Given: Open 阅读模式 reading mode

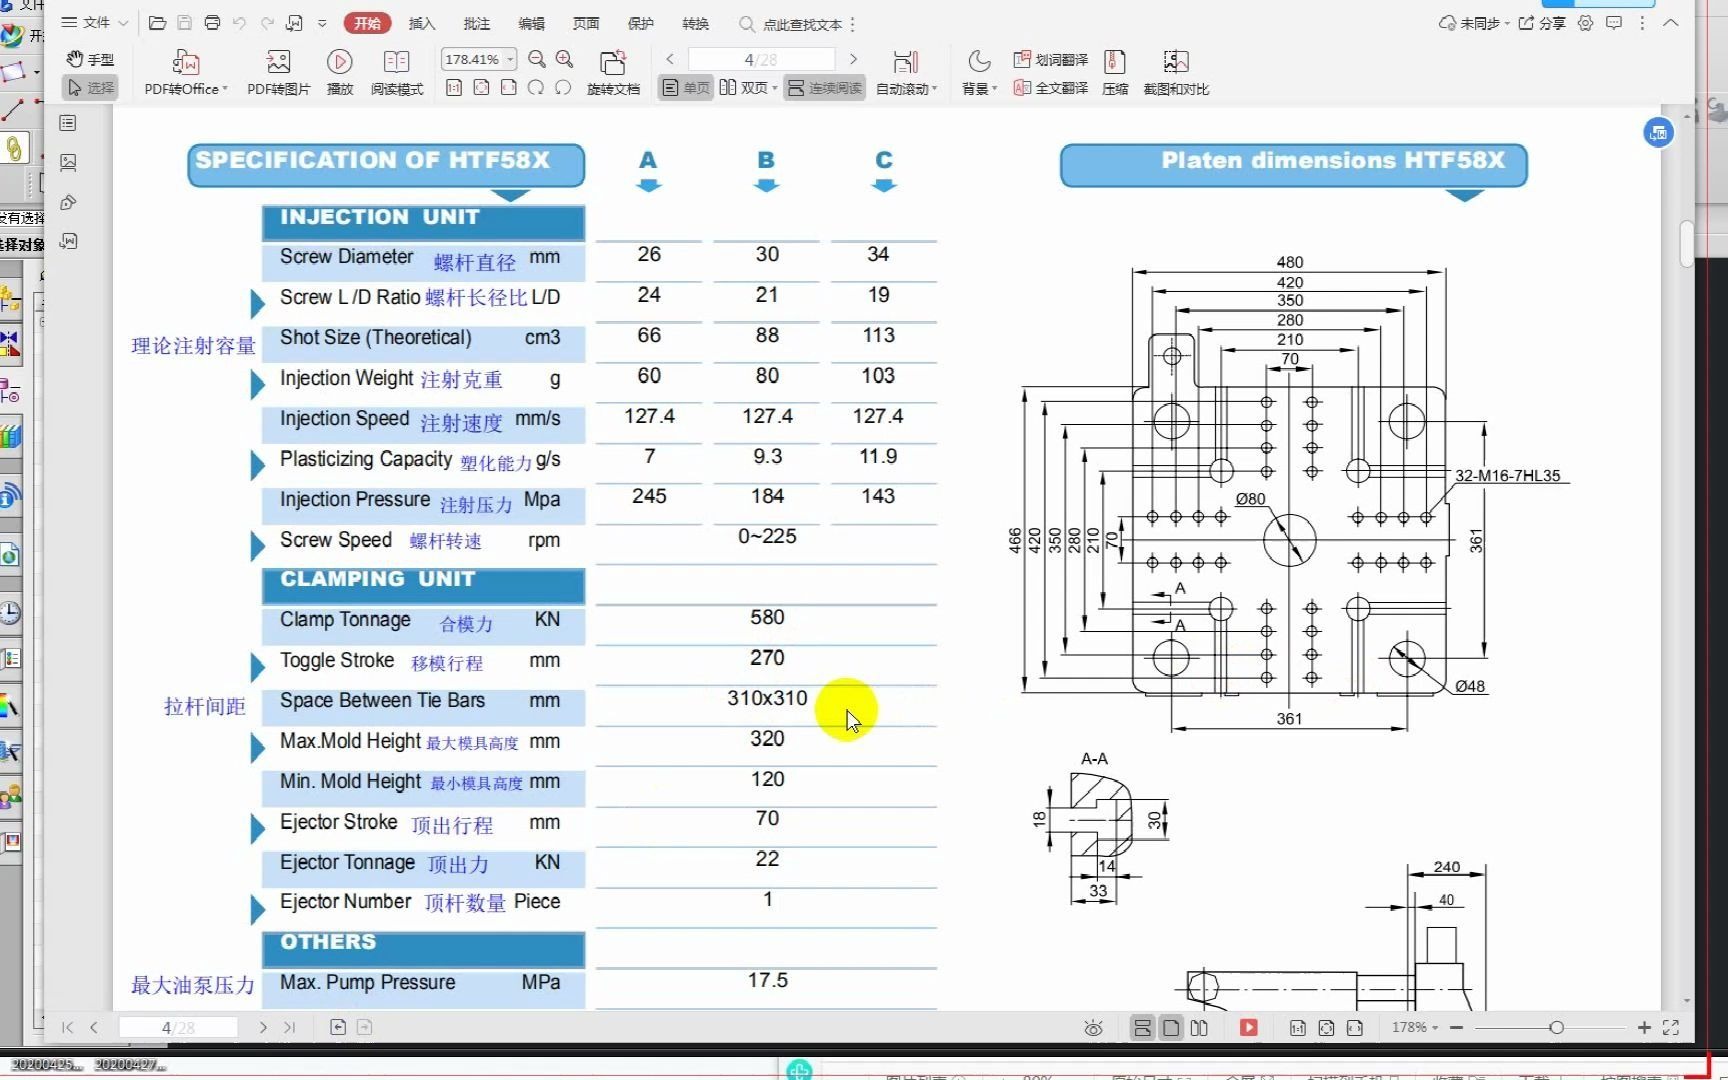Looking at the screenshot, I should (x=396, y=72).
